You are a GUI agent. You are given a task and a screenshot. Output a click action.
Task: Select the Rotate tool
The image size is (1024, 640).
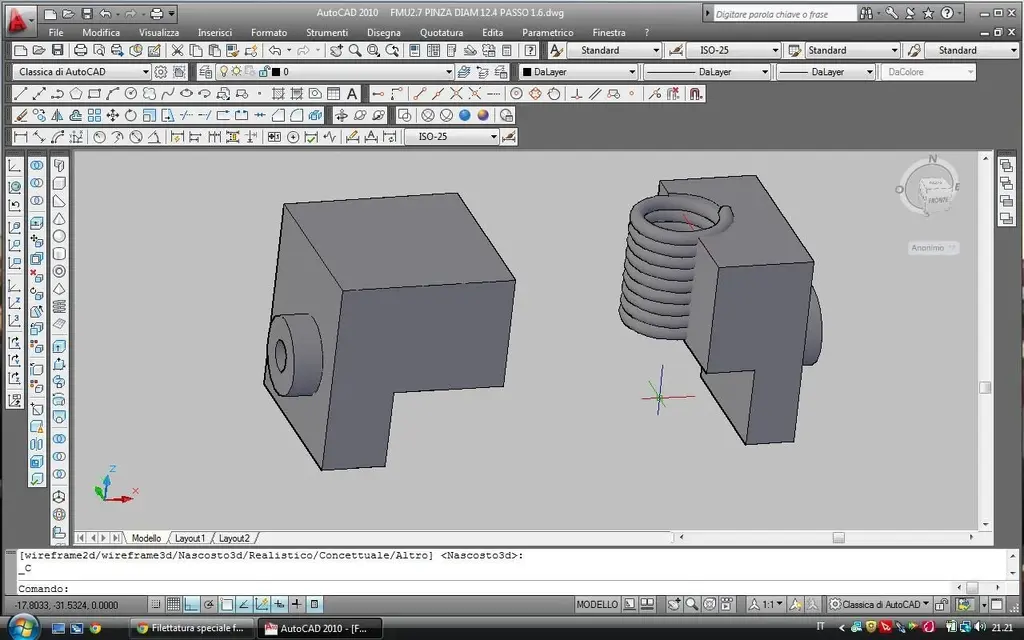[x=131, y=116]
